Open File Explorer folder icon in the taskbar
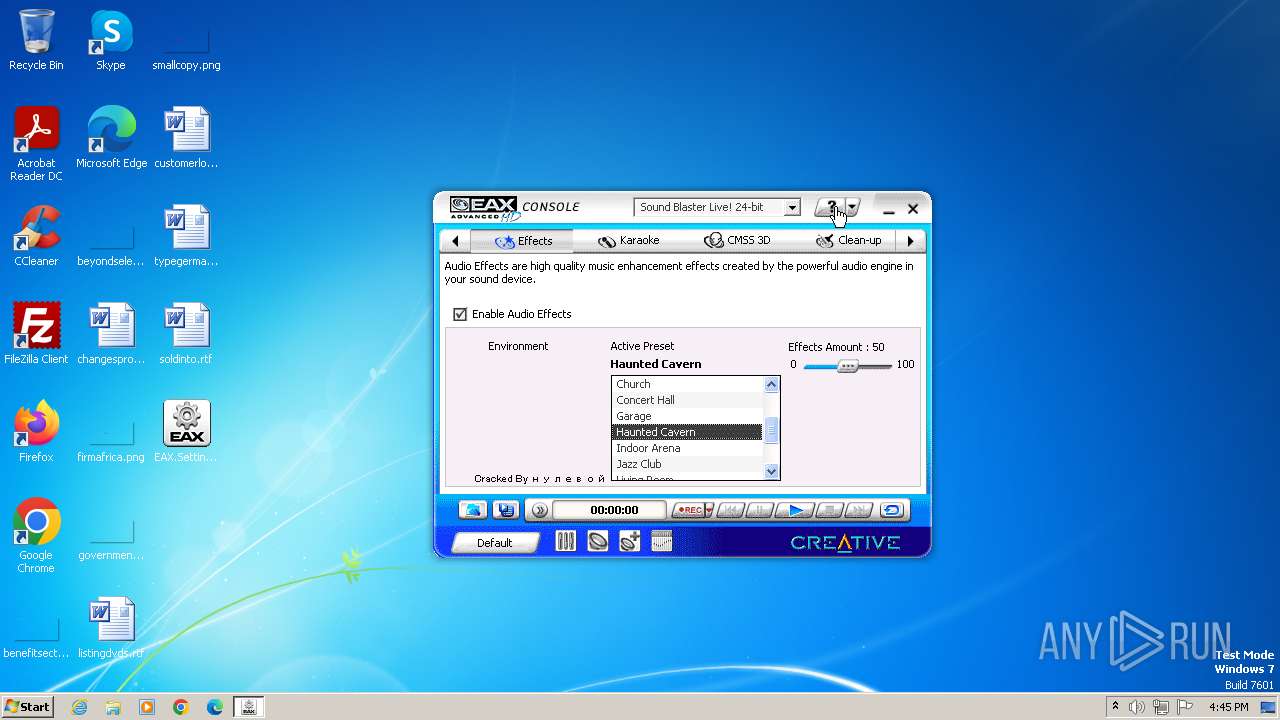Image resolution: width=1280 pixels, height=720 pixels. (113, 707)
